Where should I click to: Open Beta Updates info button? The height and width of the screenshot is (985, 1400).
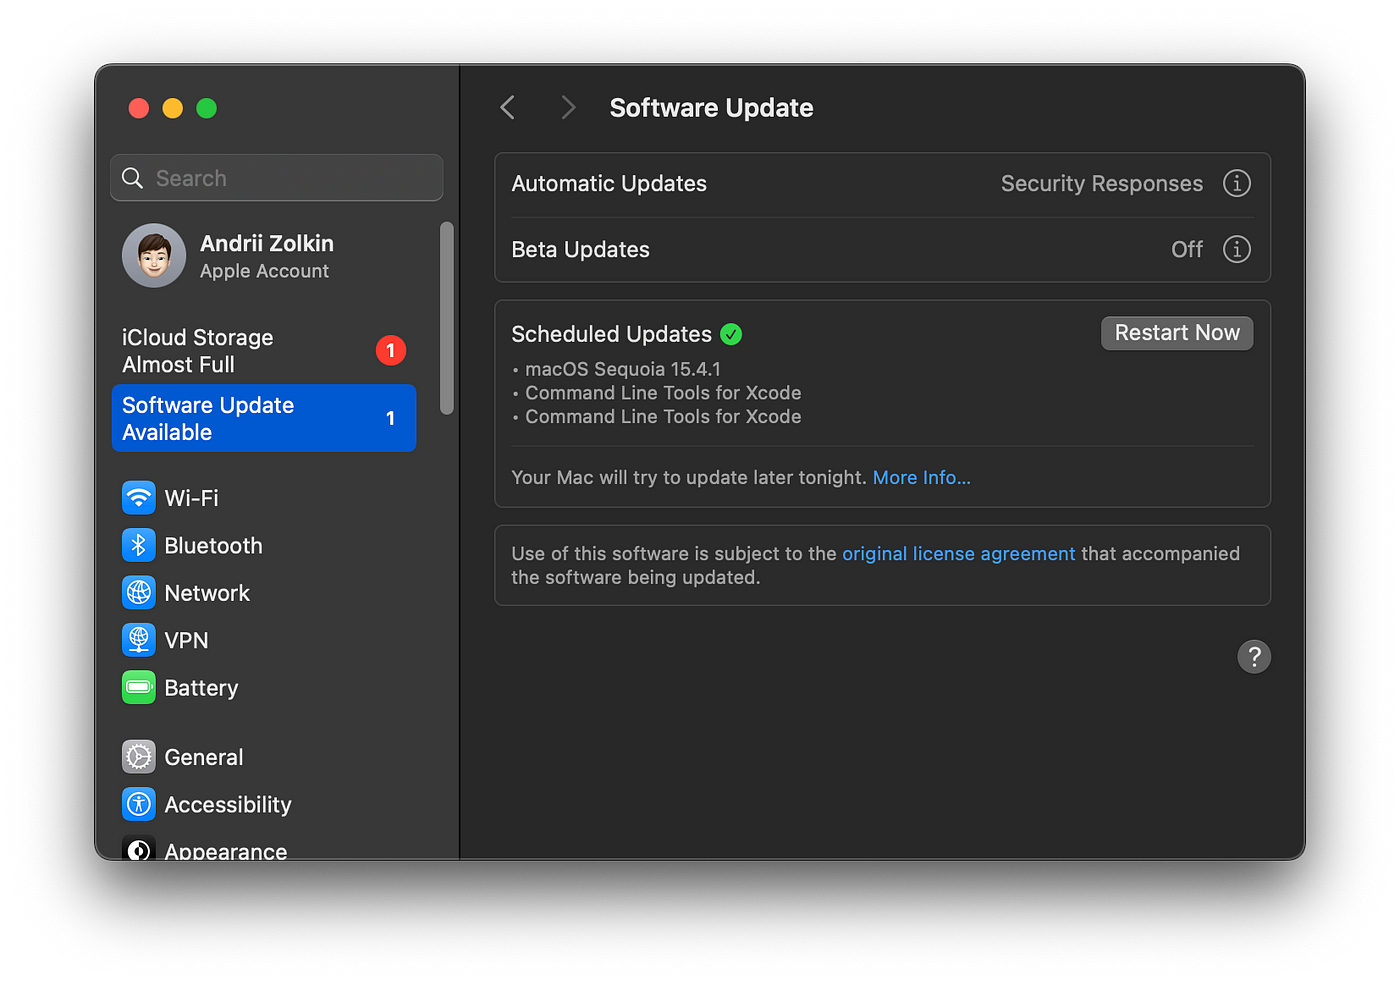click(x=1237, y=249)
